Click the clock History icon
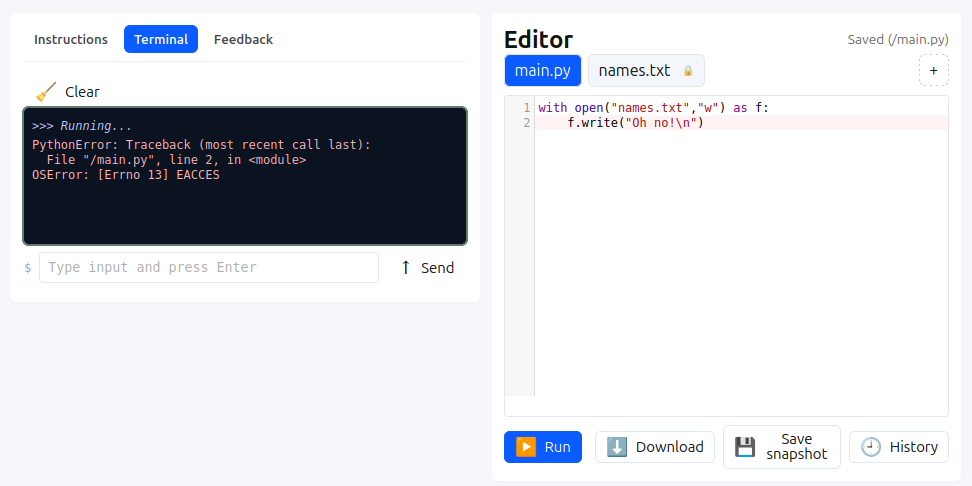 pyautogui.click(x=871, y=446)
